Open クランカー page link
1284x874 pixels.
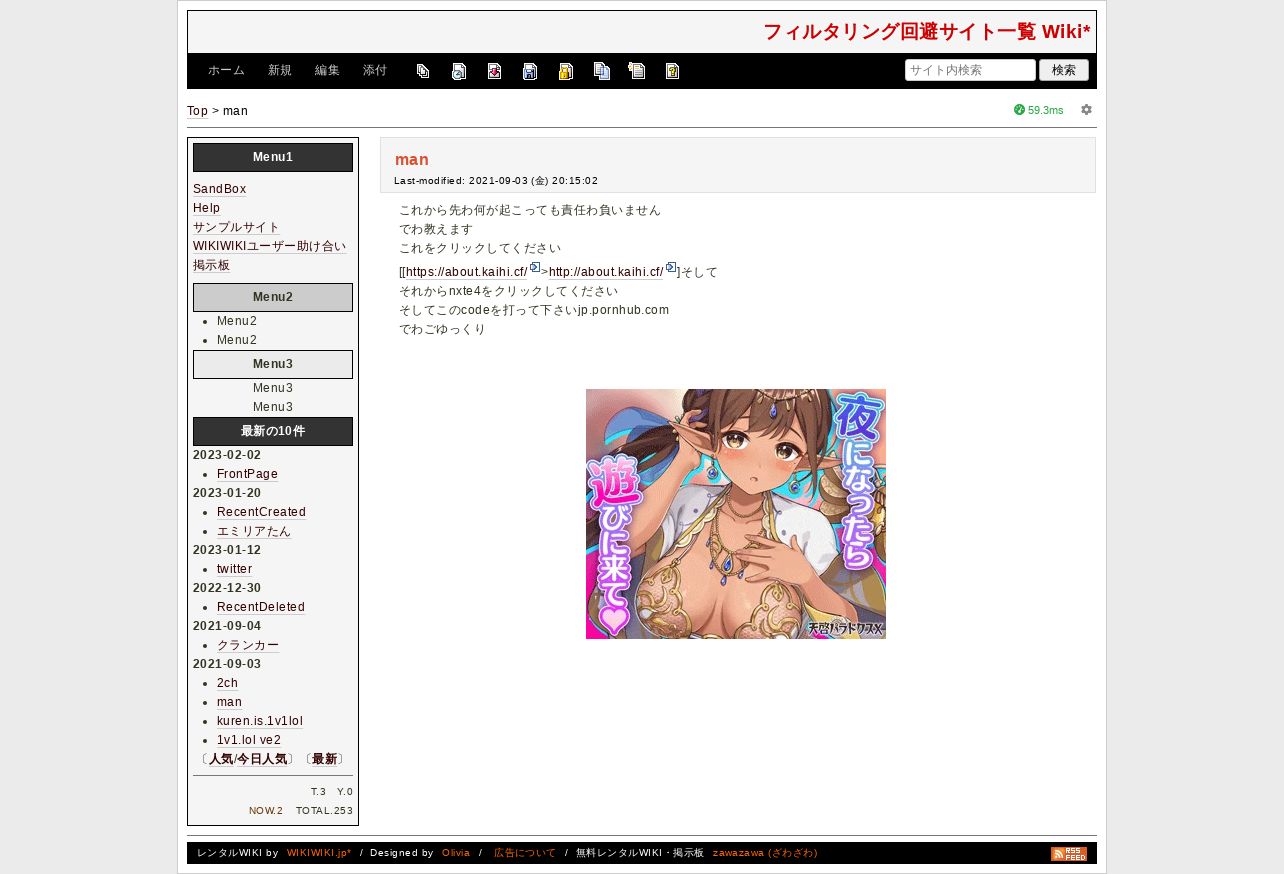pos(248,645)
